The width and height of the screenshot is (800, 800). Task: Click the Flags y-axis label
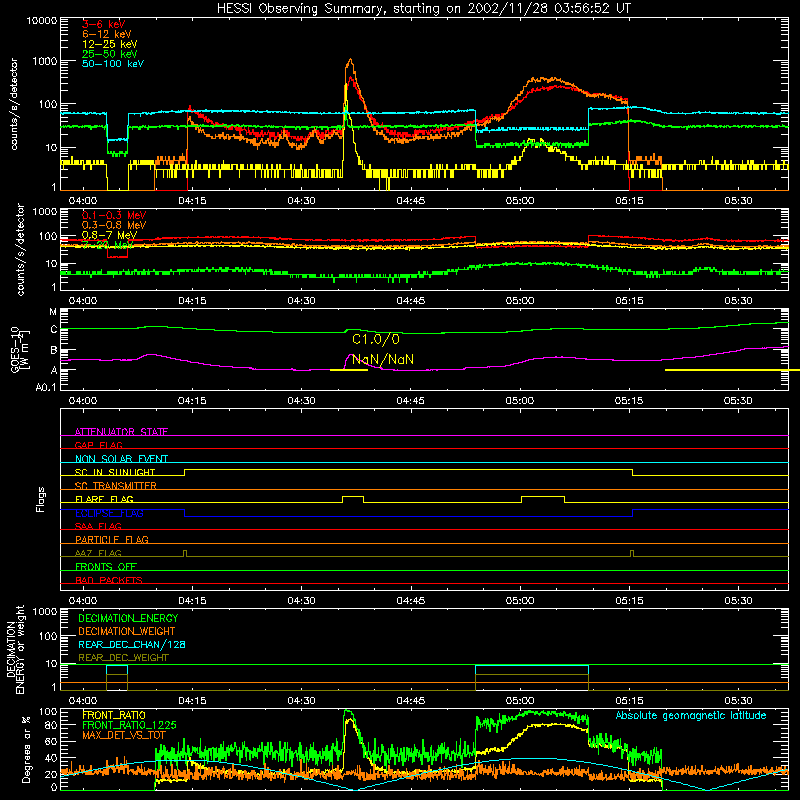[x=41, y=499]
